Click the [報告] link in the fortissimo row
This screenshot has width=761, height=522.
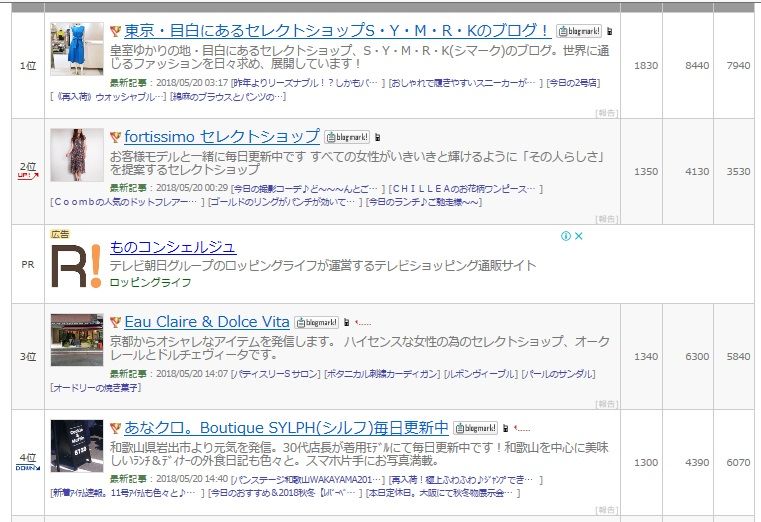[607, 219]
